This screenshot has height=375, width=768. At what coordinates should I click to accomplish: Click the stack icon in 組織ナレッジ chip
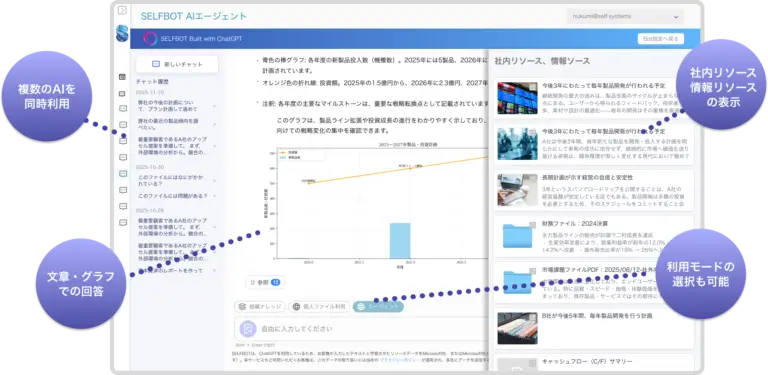point(242,307)
